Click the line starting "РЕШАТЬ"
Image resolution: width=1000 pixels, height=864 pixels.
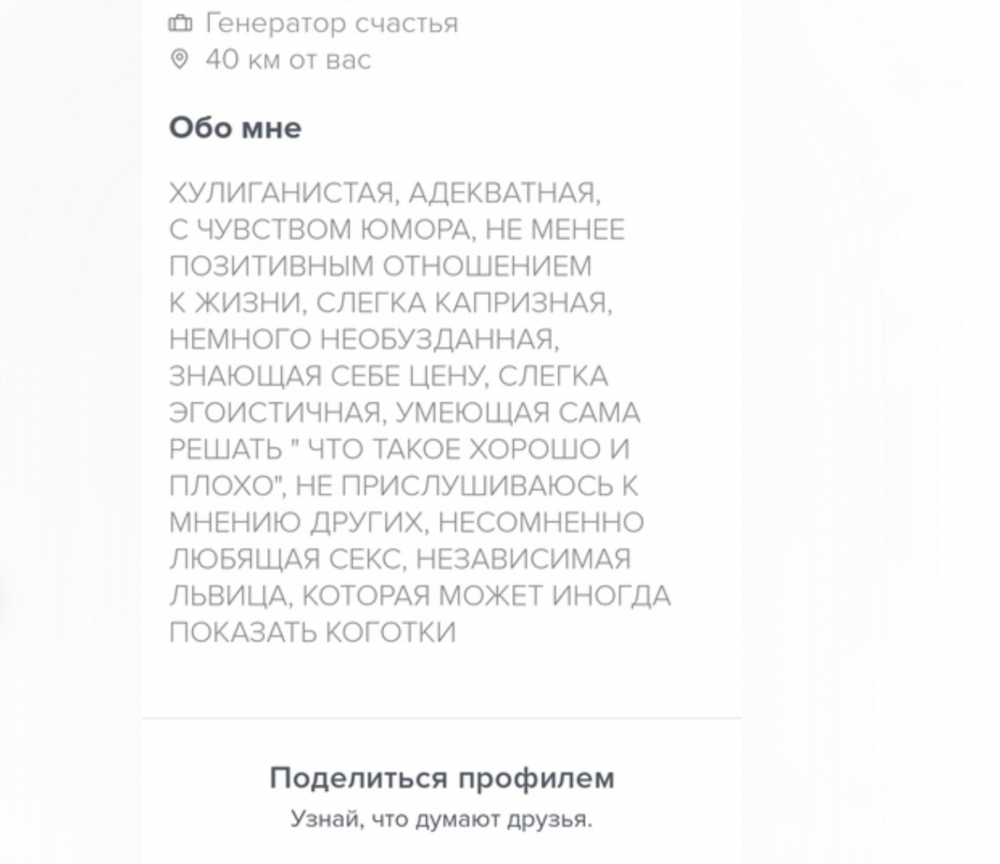pyautogui.click(x=400, y=449)
